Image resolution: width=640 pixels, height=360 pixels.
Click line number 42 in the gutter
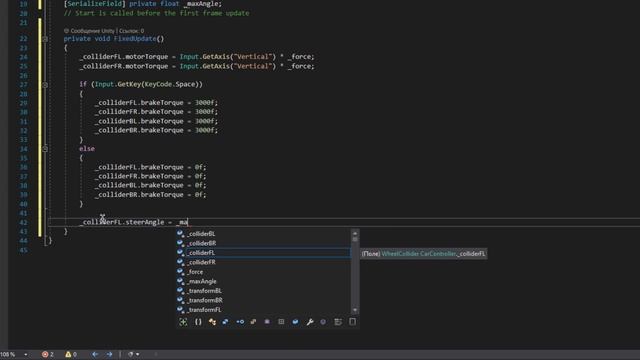point(24,222)
